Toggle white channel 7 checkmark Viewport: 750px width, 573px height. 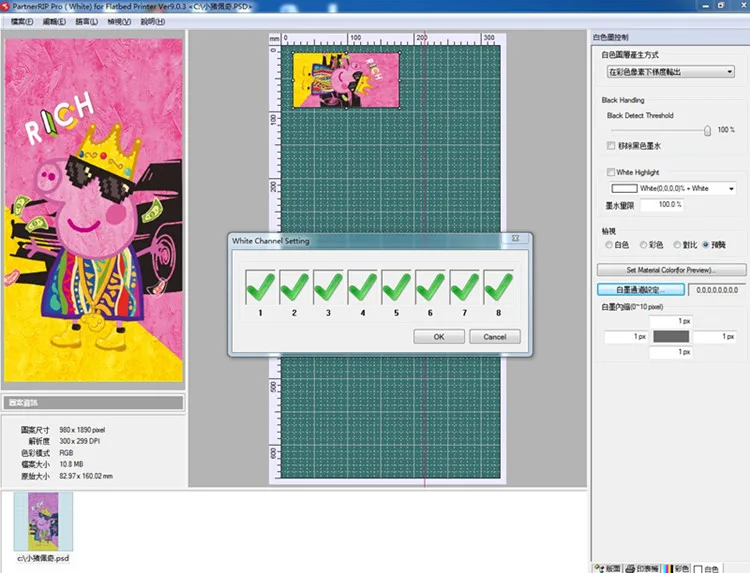464,287
